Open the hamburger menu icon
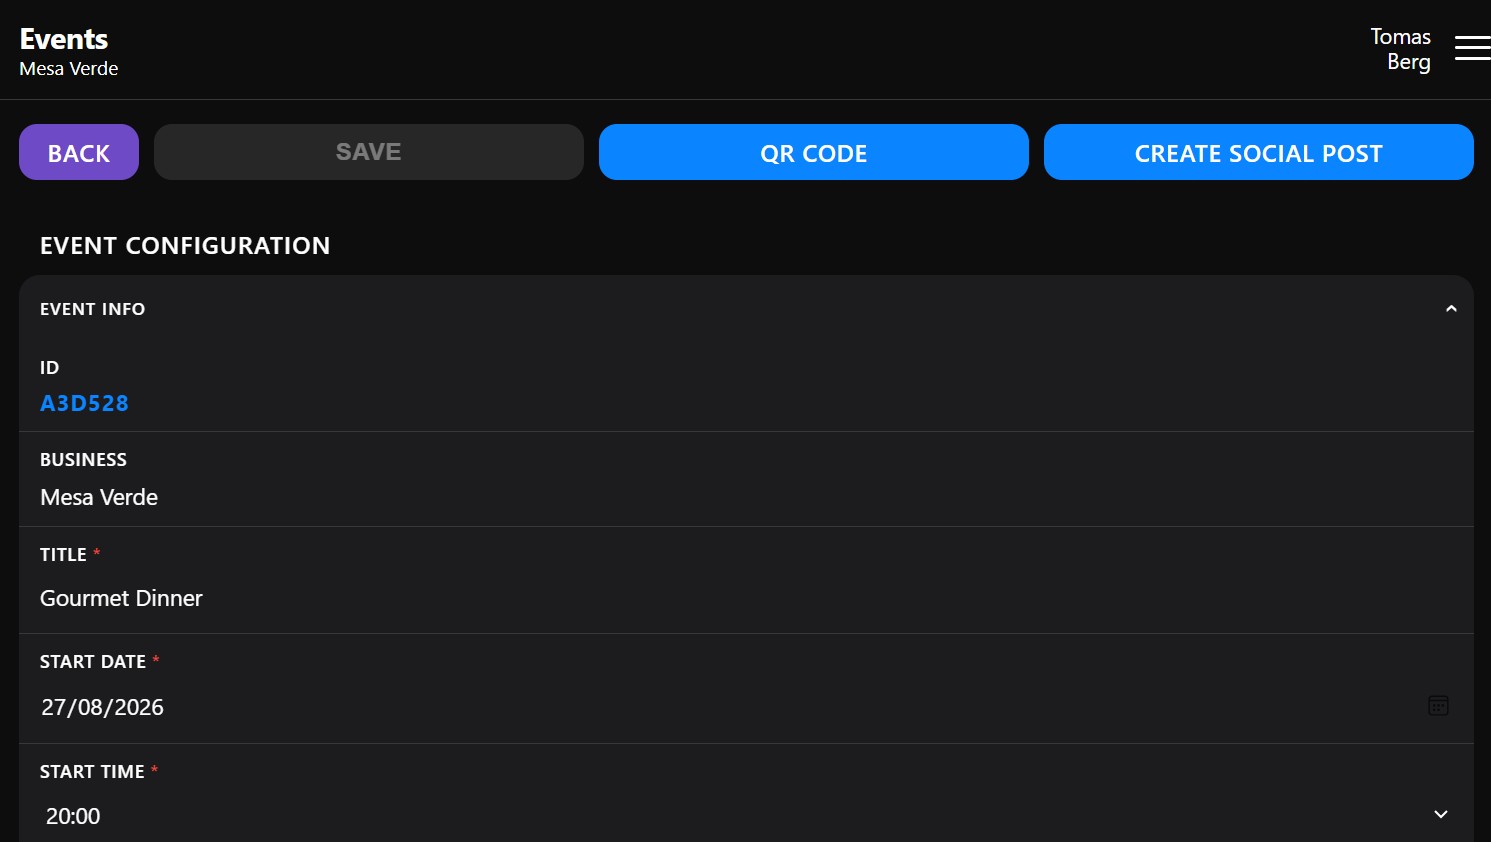Viewport: 1491px width, 842px height. coord(1472,48)
